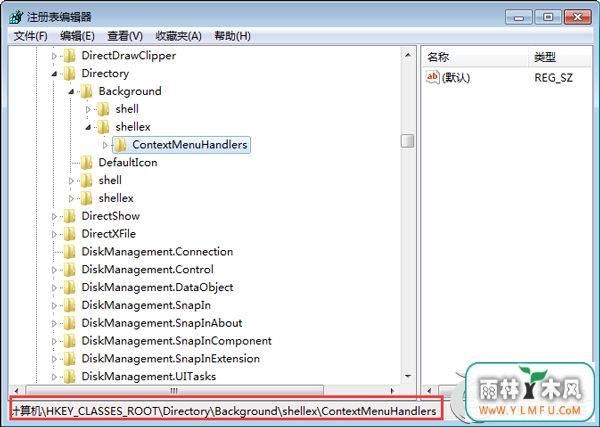
Task: Expand the DiskManagement.SnapInAbout key
Action: point(54,324)
